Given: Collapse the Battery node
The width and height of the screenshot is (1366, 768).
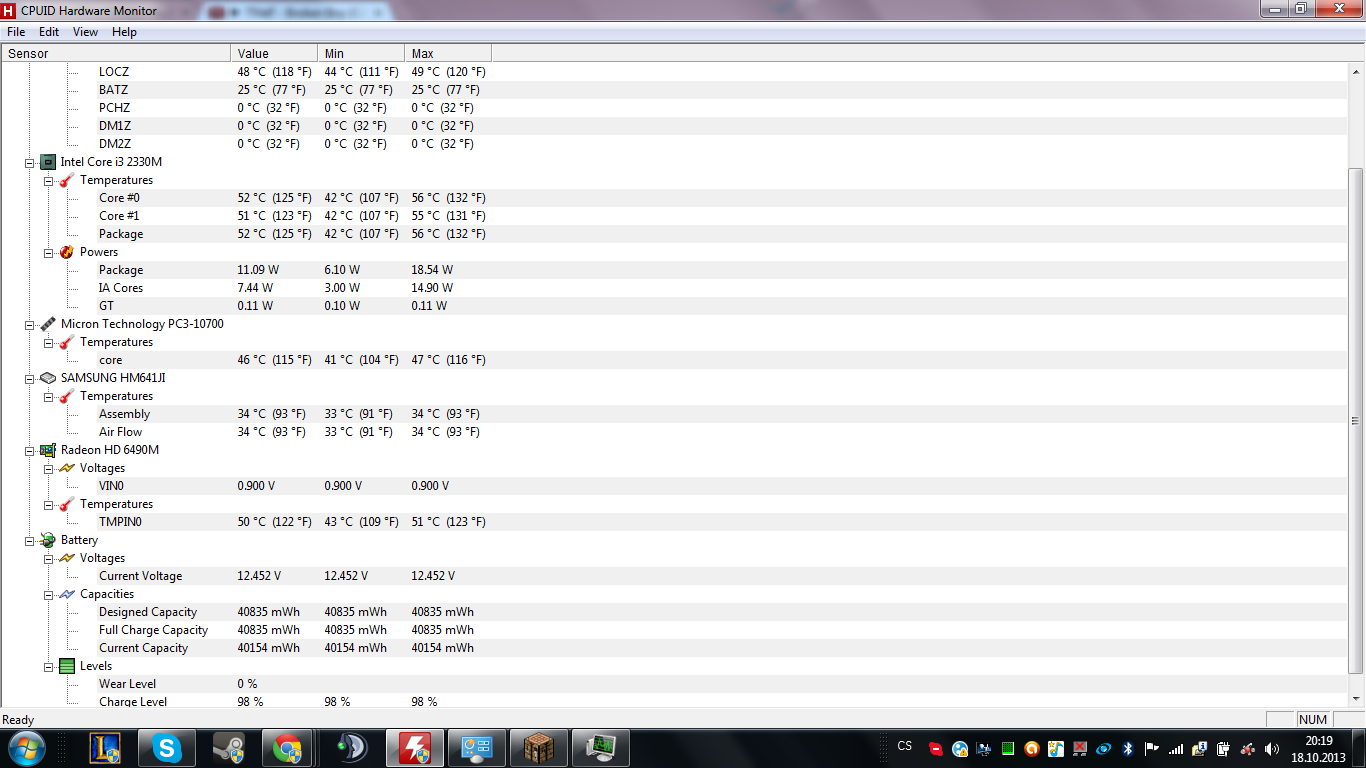Looking at the screenshot, I should pos(29,540).
